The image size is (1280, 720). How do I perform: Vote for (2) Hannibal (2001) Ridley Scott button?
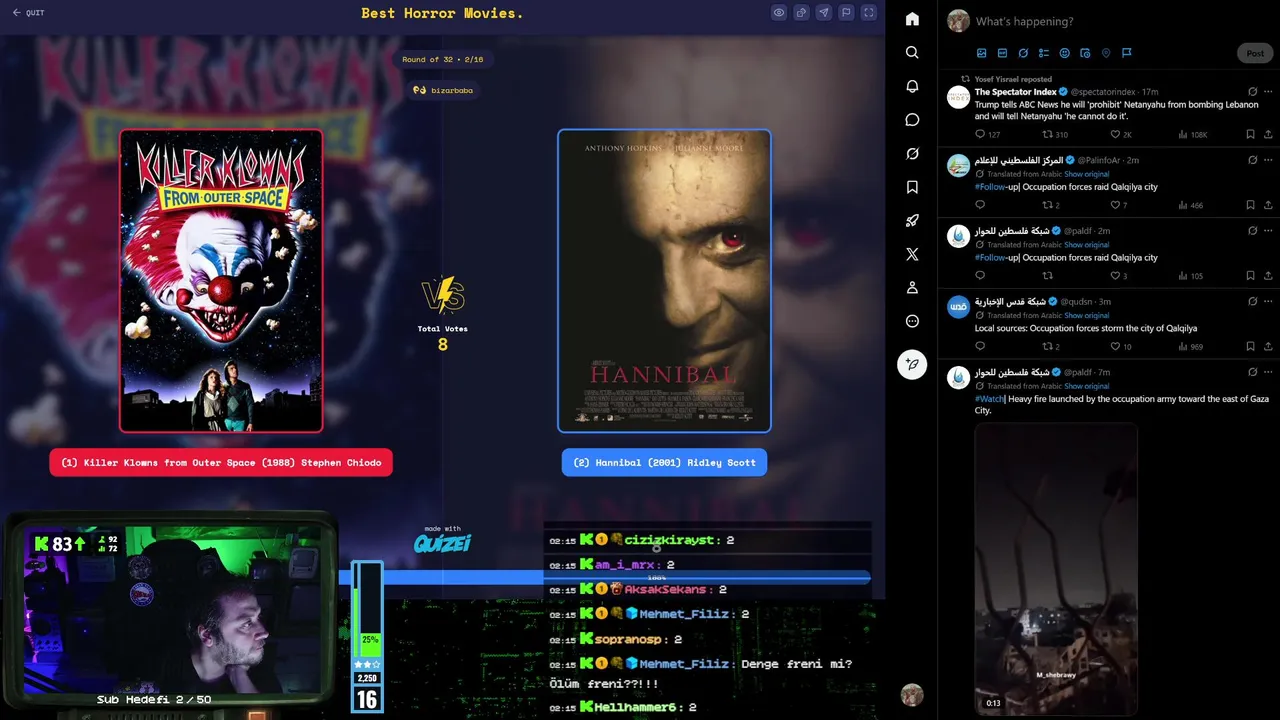[x=664, y=462]
